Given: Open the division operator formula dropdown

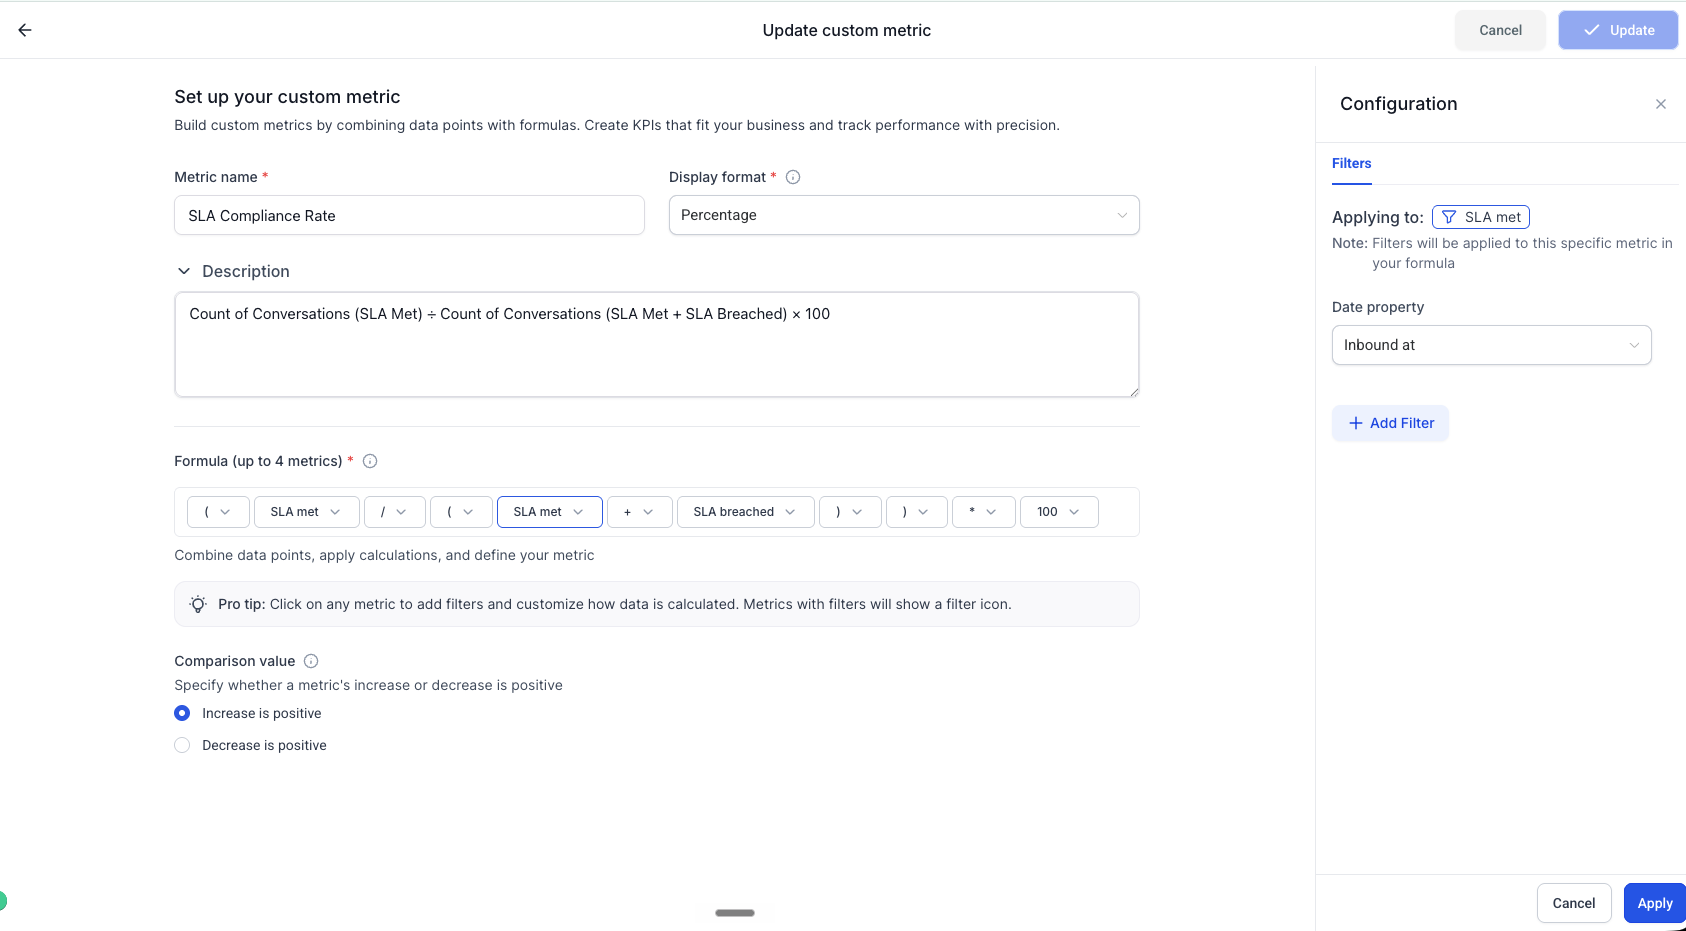Looking at the screenshot, I should pyautogui.click(x=394, y=512).
